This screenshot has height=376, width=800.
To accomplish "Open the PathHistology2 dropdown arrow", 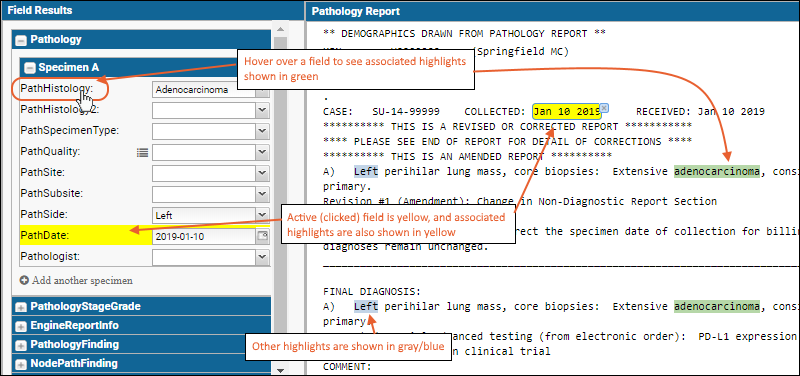I will tap(262, 109).
